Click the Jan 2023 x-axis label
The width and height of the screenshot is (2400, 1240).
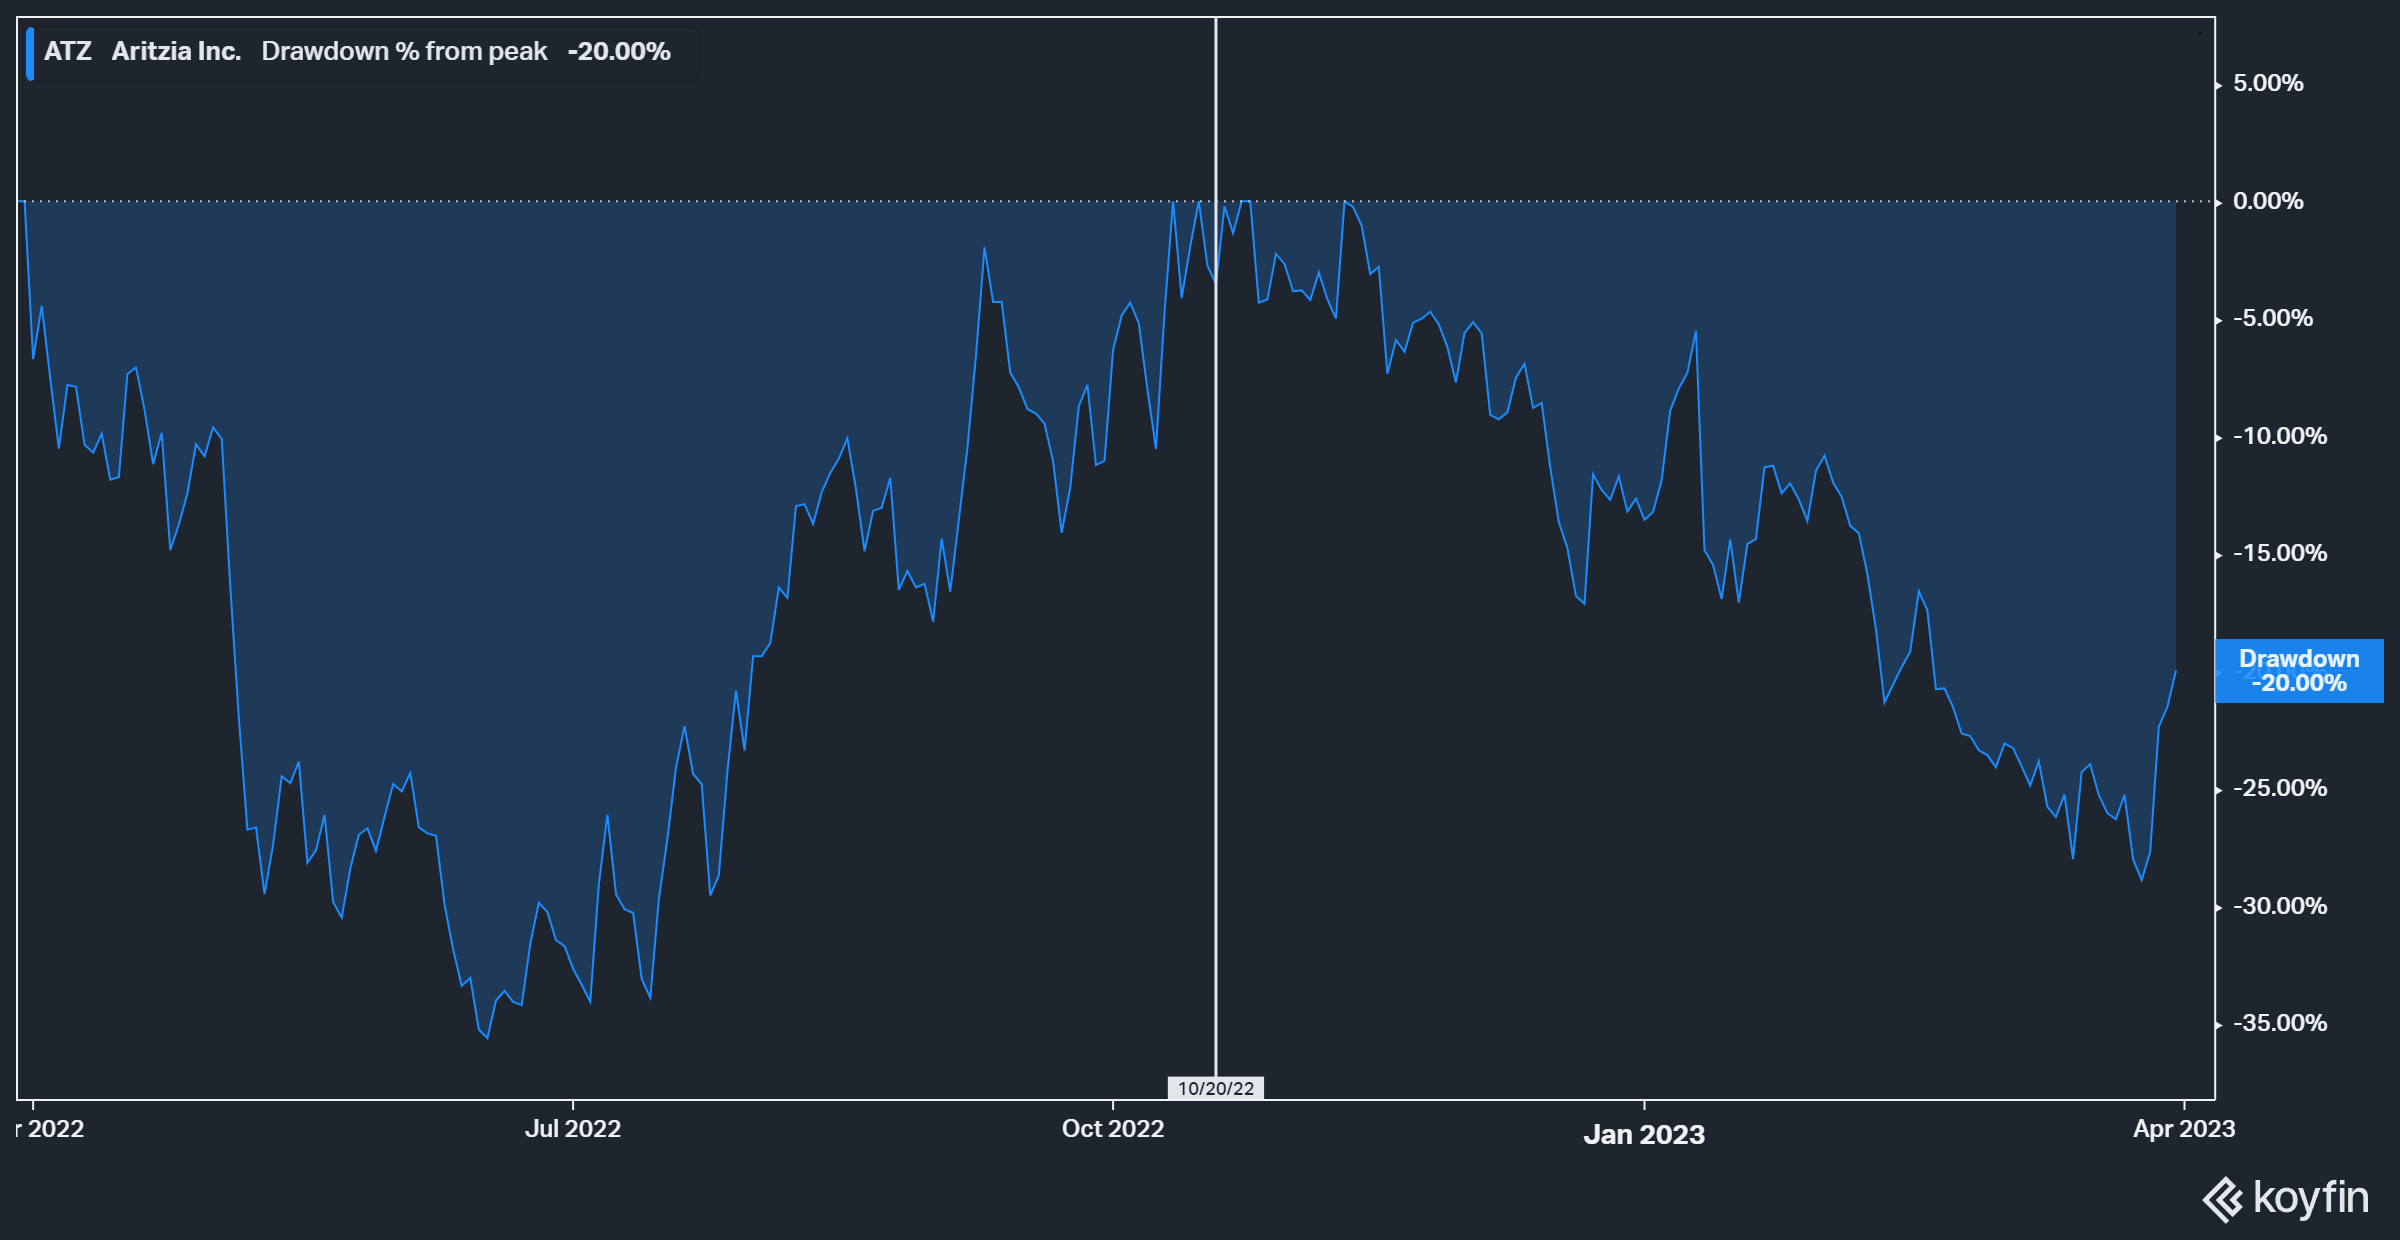(x=1644, y=1134)
